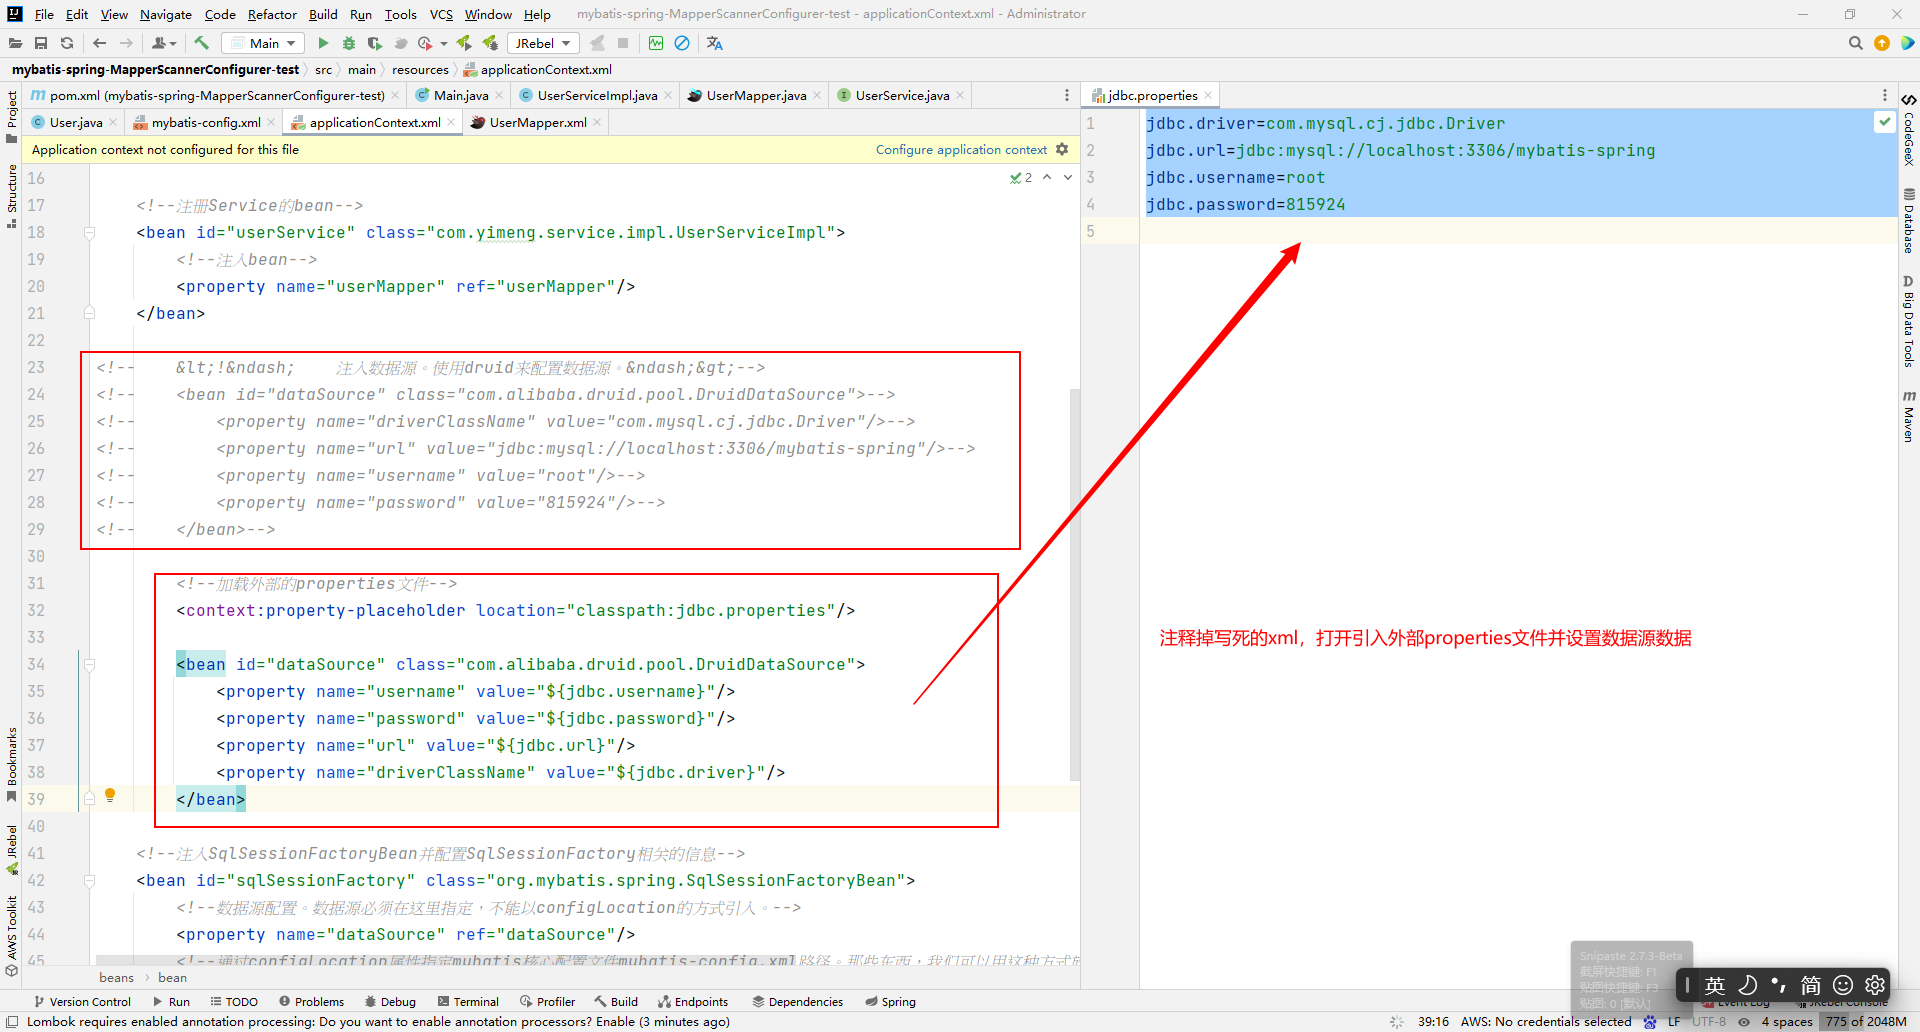Screen dimensions: 1920x1032
Task: Click Configure application context link
Action: (x=961, y=149)
